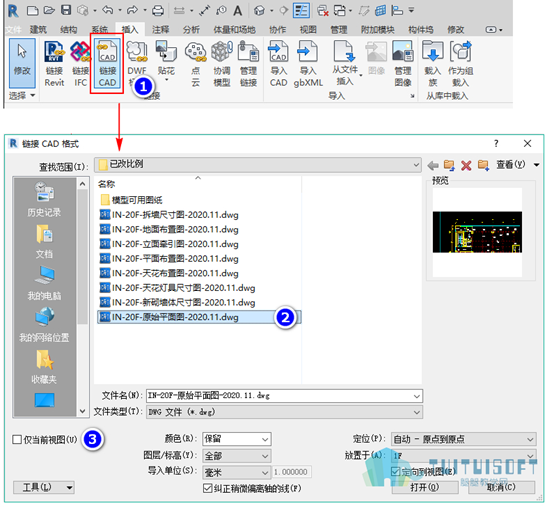Click the Print icon in quick toolbar
Screen dimensions: 554x508
(158, 11)
